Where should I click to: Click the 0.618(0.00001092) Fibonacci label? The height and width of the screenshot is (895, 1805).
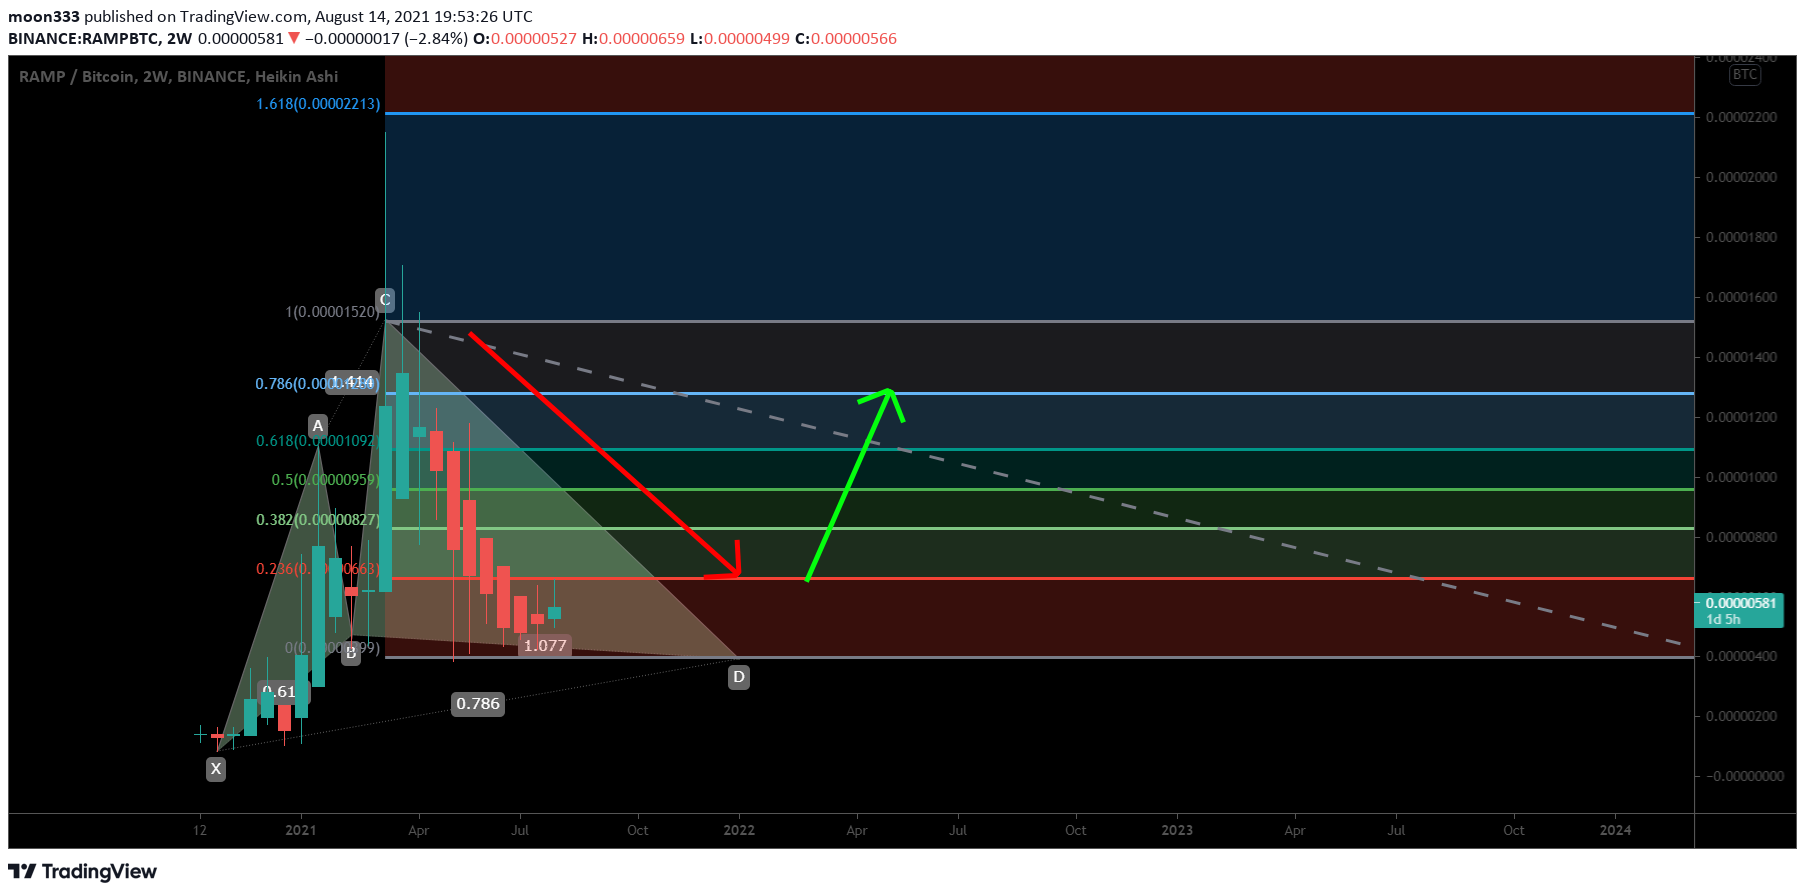coord(318,441)
